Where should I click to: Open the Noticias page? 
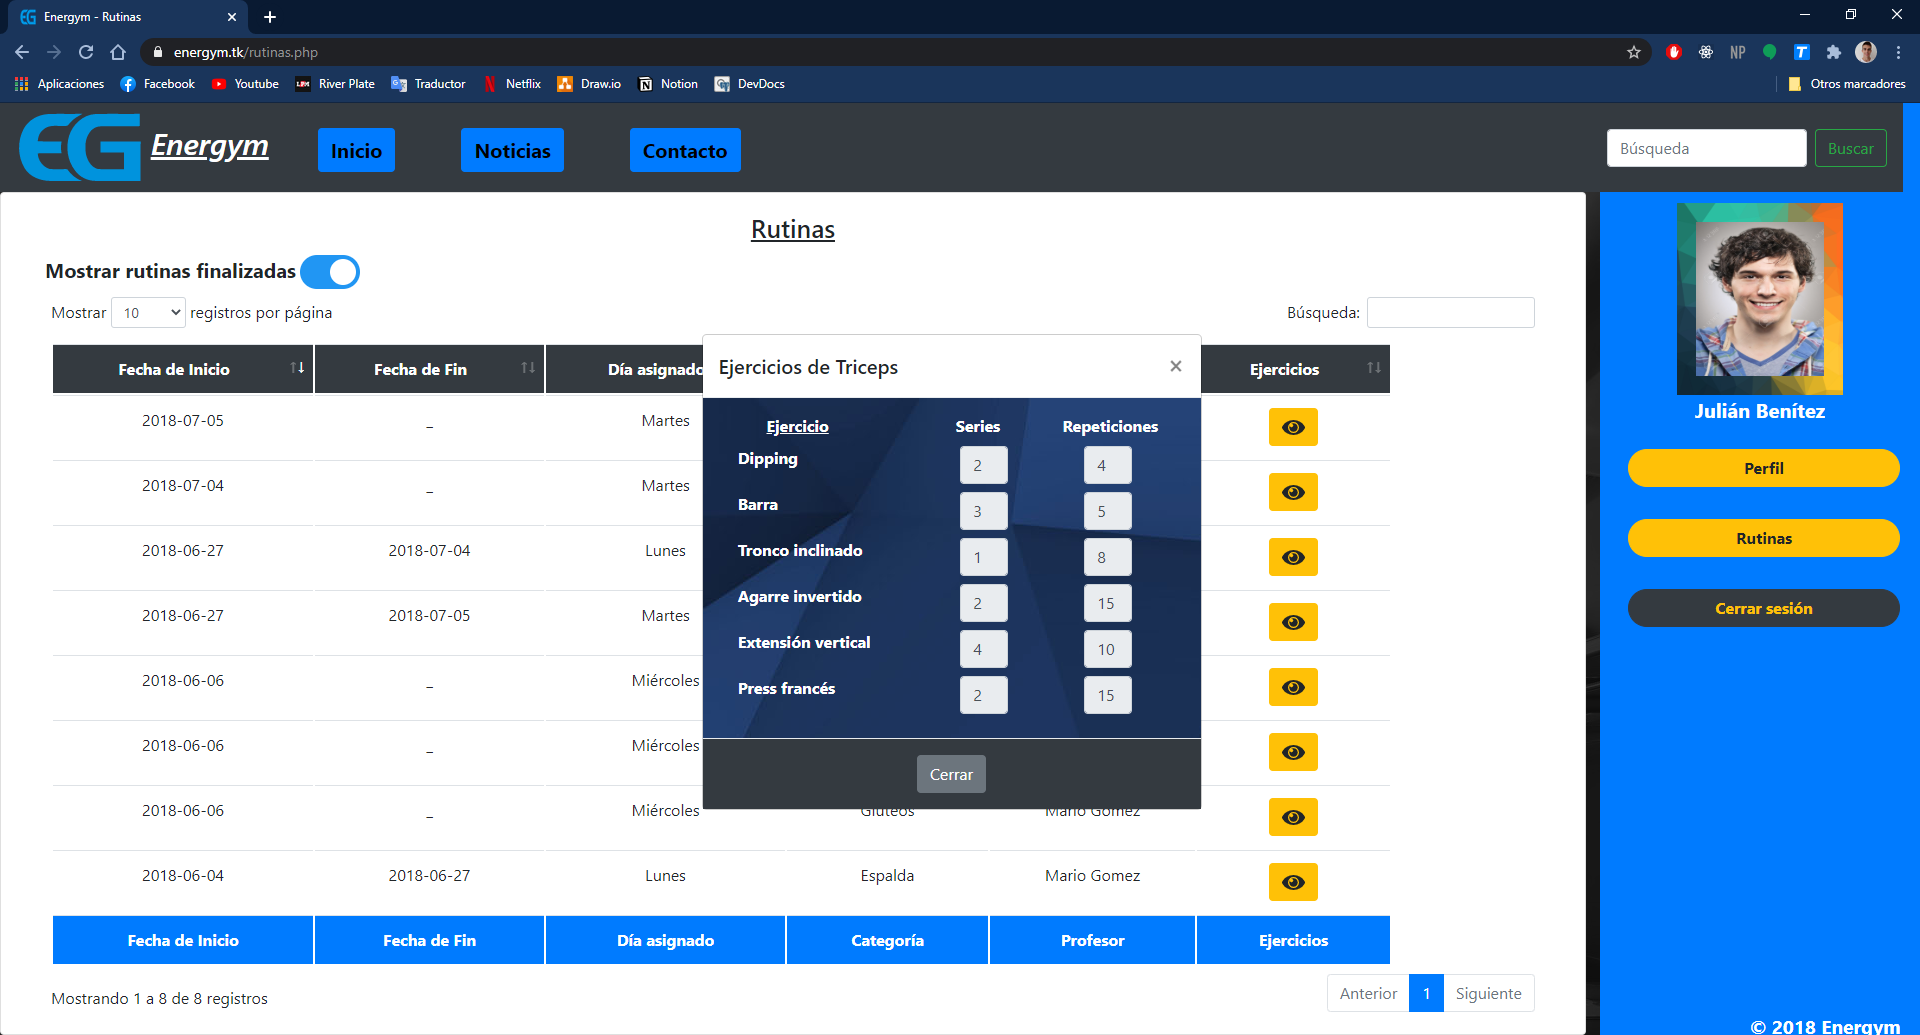point(512,150)
